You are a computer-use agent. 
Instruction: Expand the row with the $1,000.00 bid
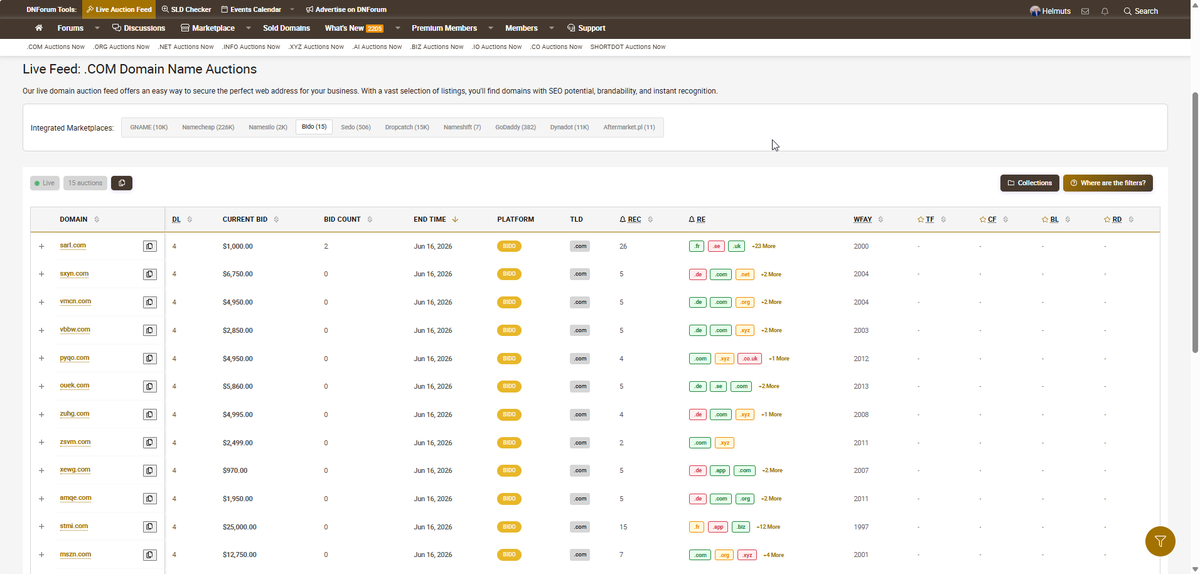(x=41, y=246)
